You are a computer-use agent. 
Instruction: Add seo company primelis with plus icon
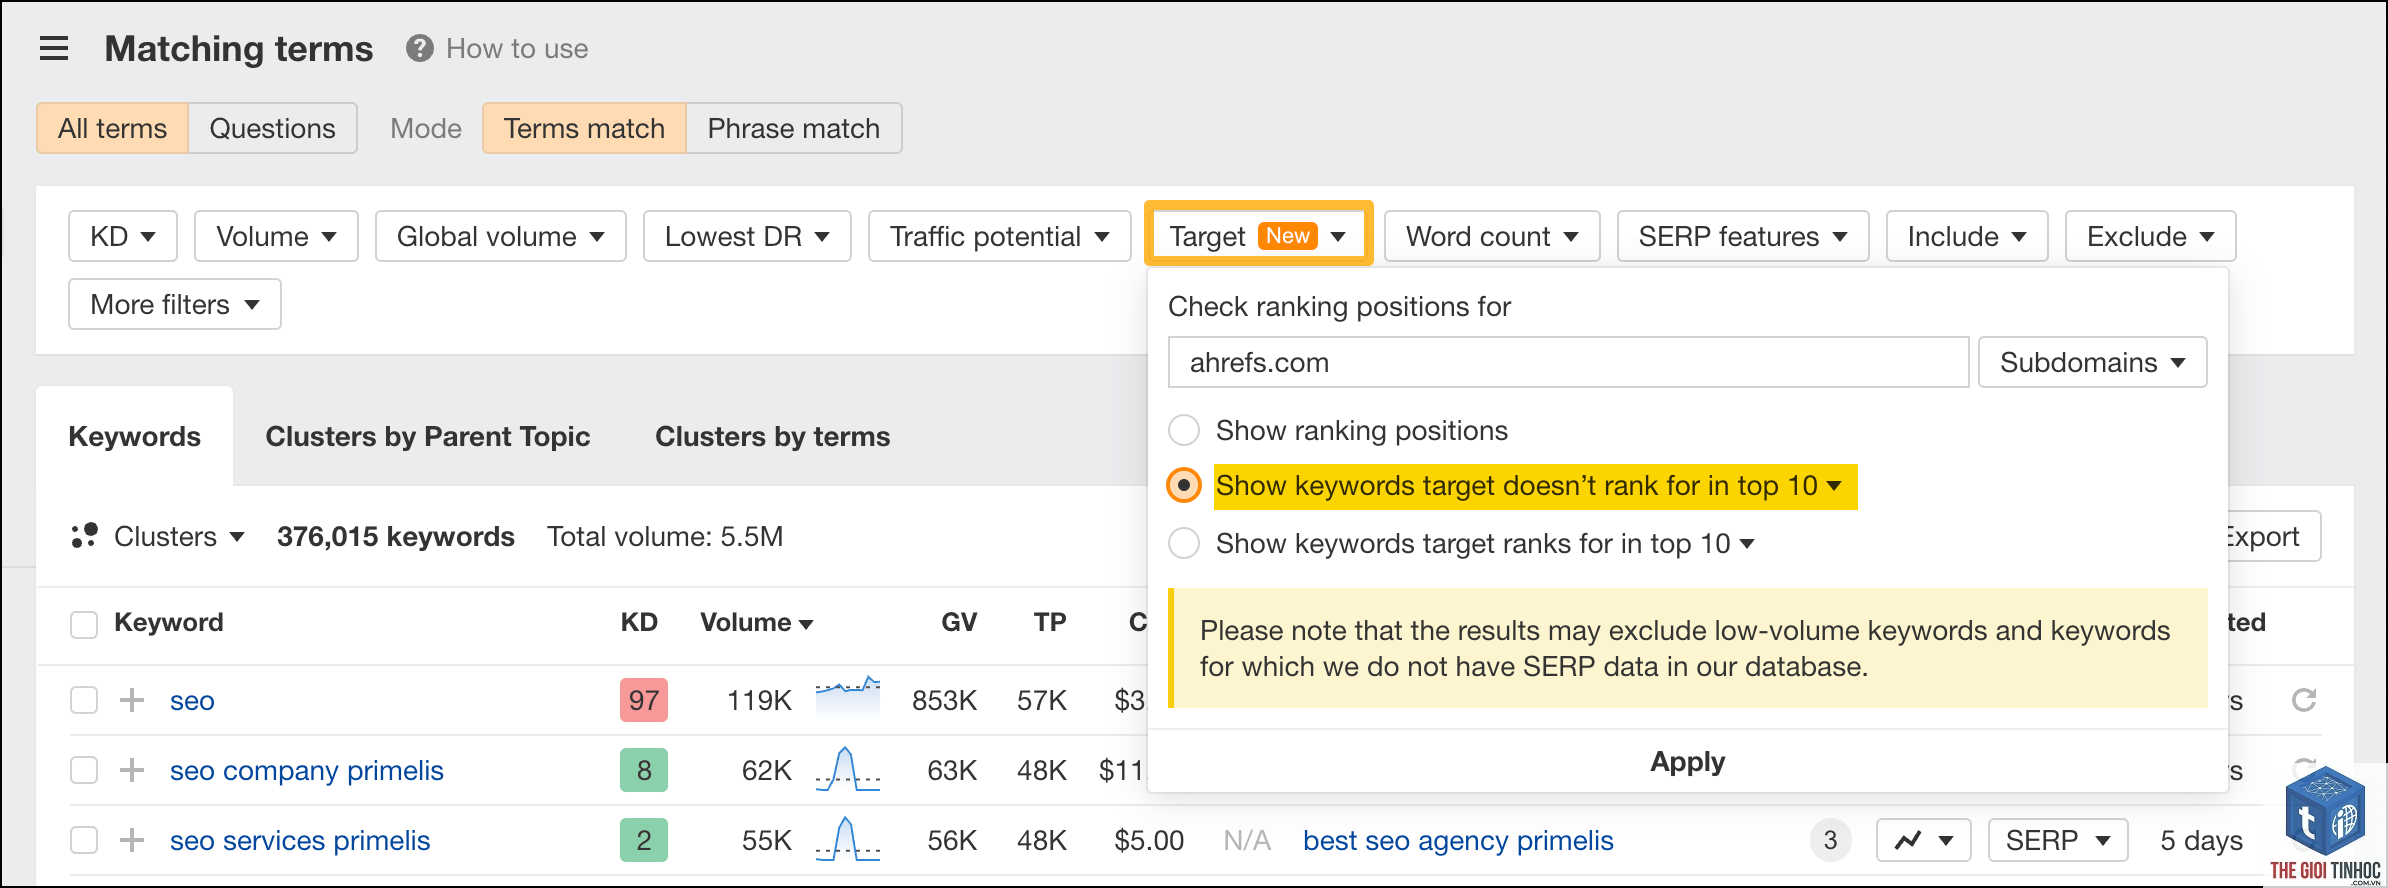(x=132, y=770)
